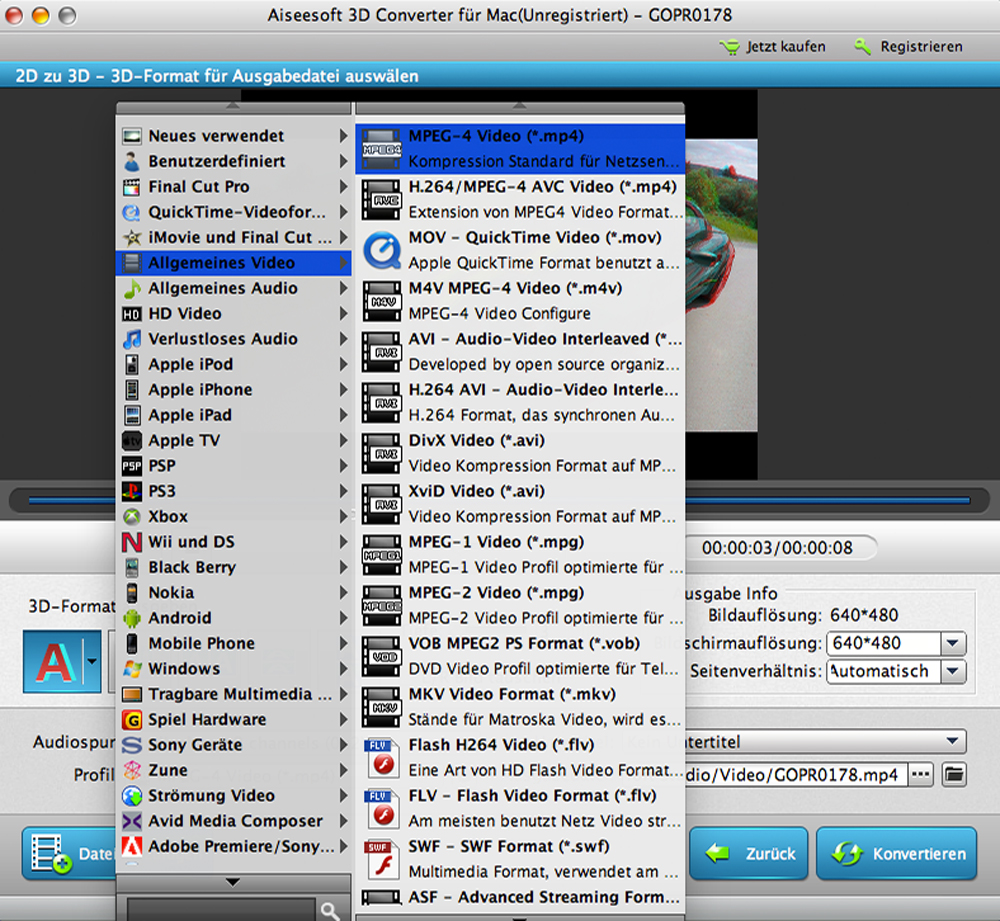Click the search magnifier icon in menu

click(x=329, y=910)
